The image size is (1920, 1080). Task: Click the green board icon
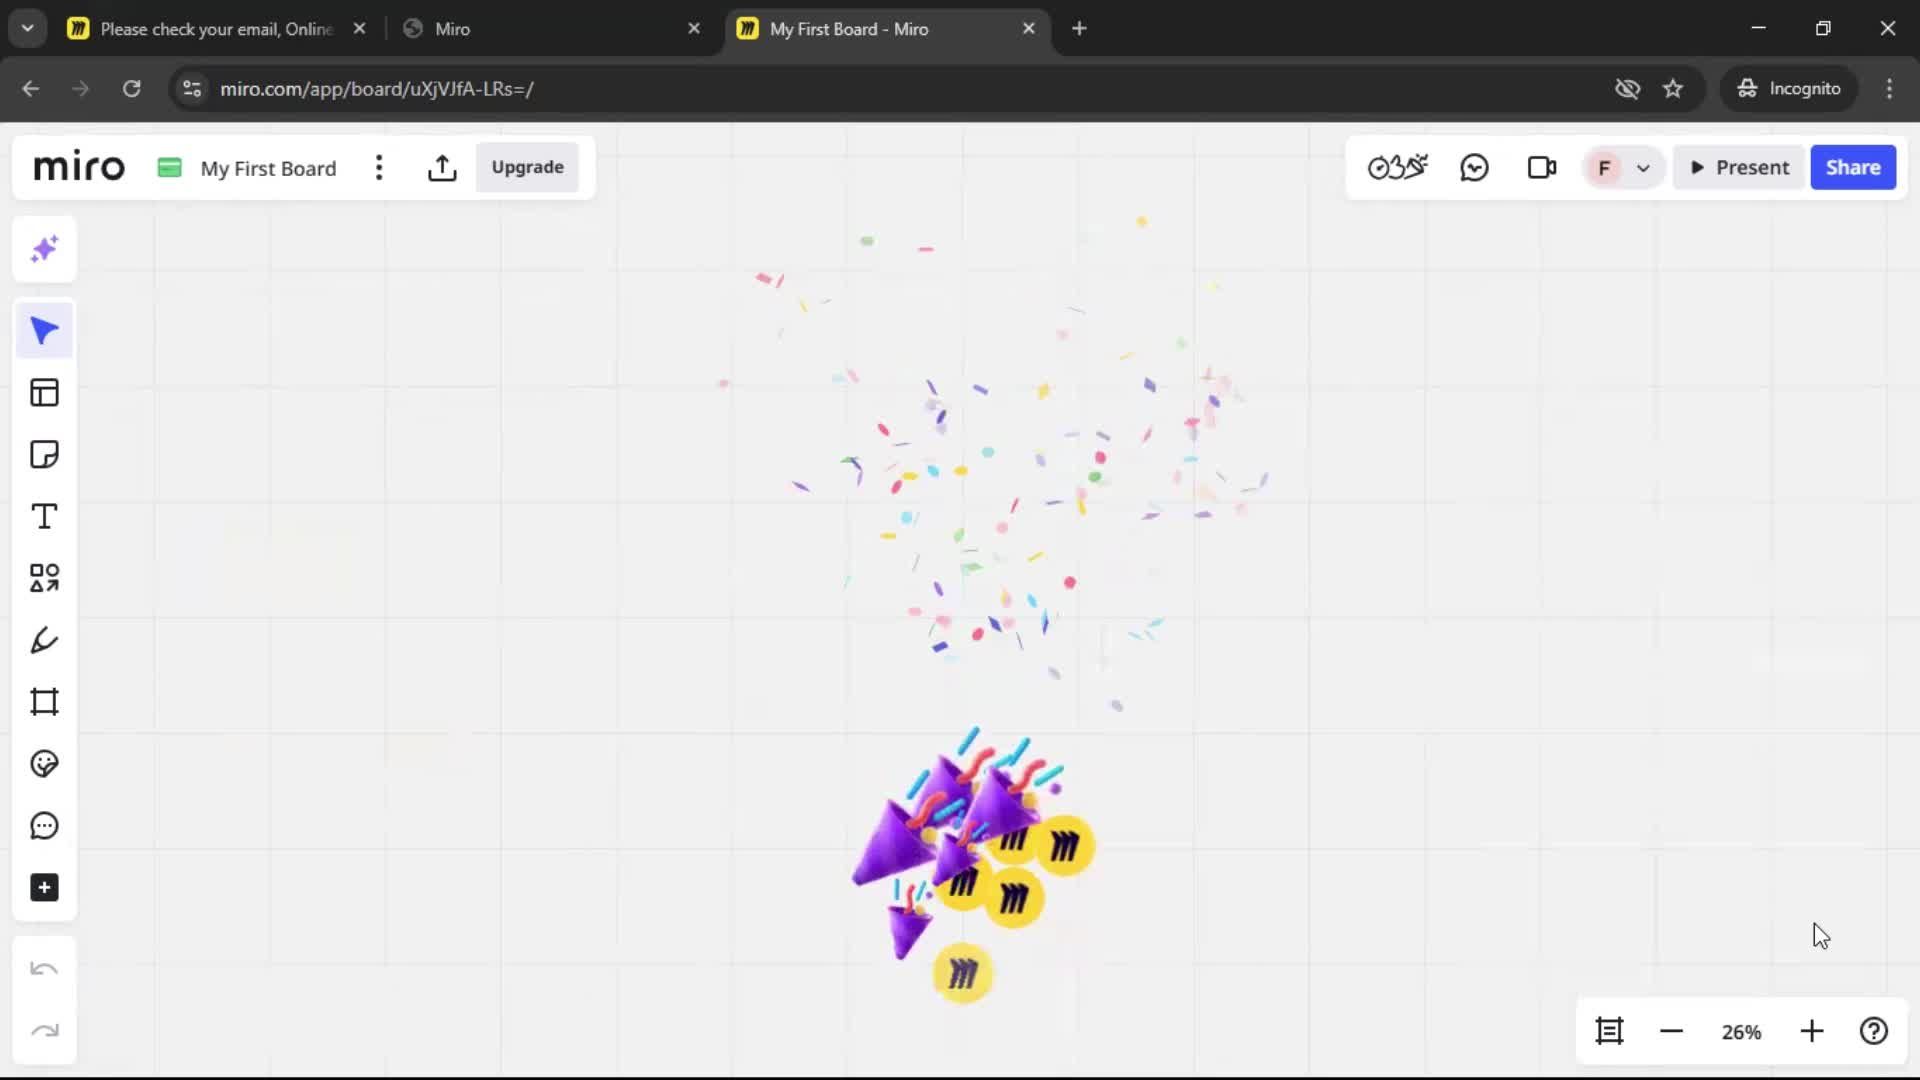point(170,167)
